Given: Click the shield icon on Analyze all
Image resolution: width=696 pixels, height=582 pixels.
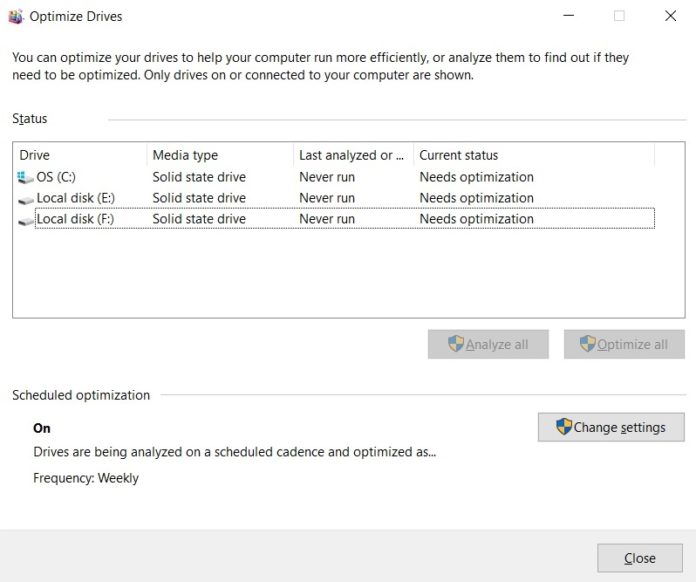Looking at the screenshot, I should point(456,344).
